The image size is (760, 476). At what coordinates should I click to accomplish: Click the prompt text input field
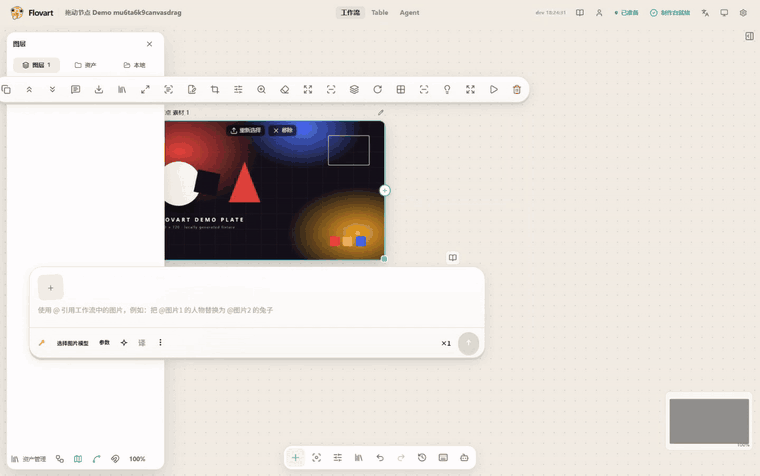(x=257, y=310)
